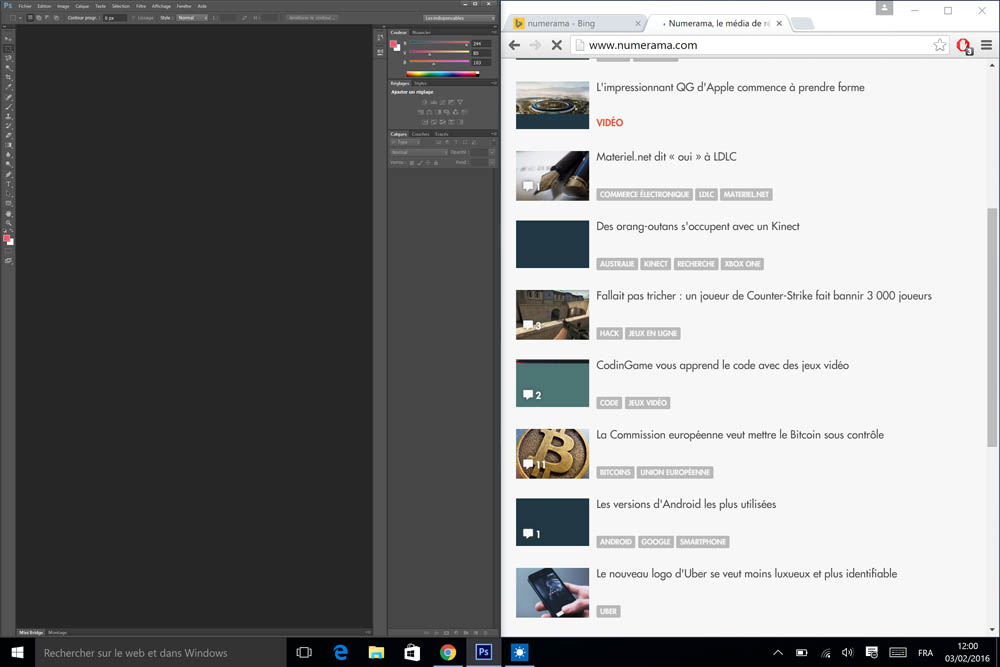Enable Add to selection mode
The image size is (1000, 667).
click(x=38, y=18)
